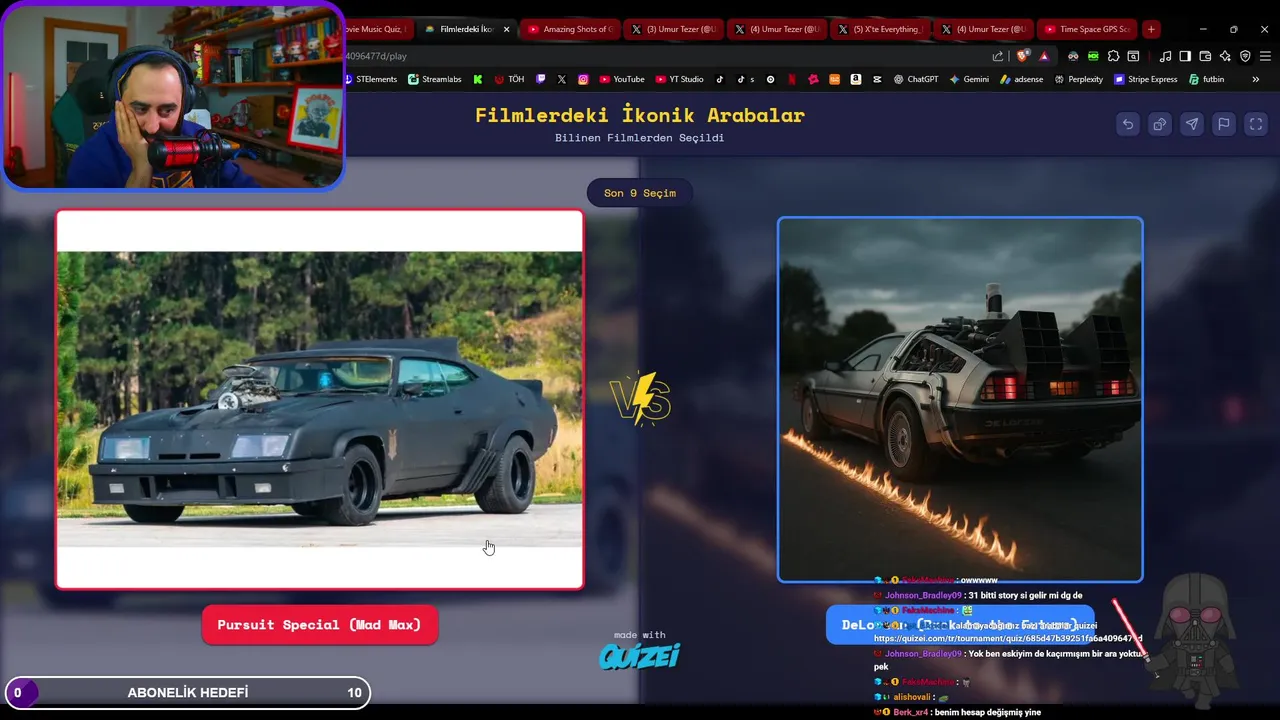Select the Mad Max Pursuit Special car image
The width and height of the screenshot is (1280, 720).
pos(320,399)
